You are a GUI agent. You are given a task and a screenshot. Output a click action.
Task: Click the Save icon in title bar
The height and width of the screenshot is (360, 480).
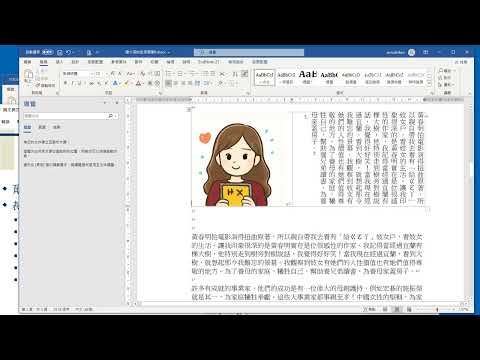pos(60,52)
